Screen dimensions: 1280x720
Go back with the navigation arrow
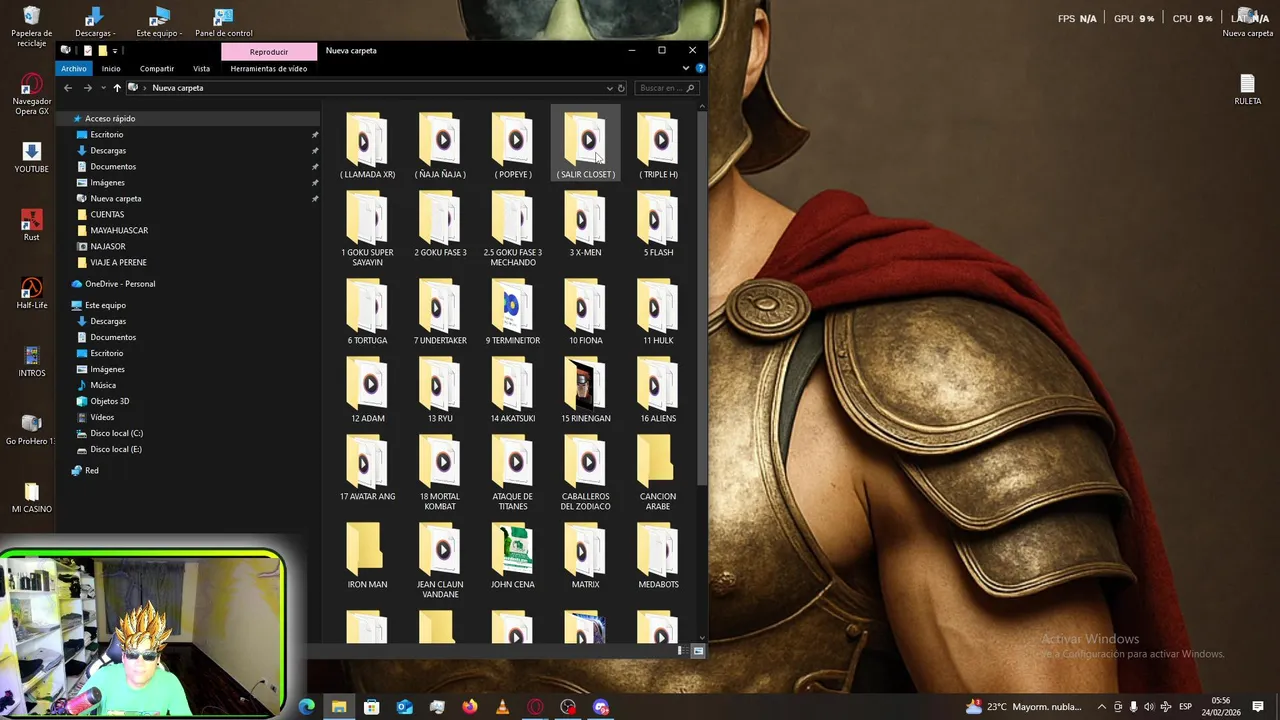[68, 88]
